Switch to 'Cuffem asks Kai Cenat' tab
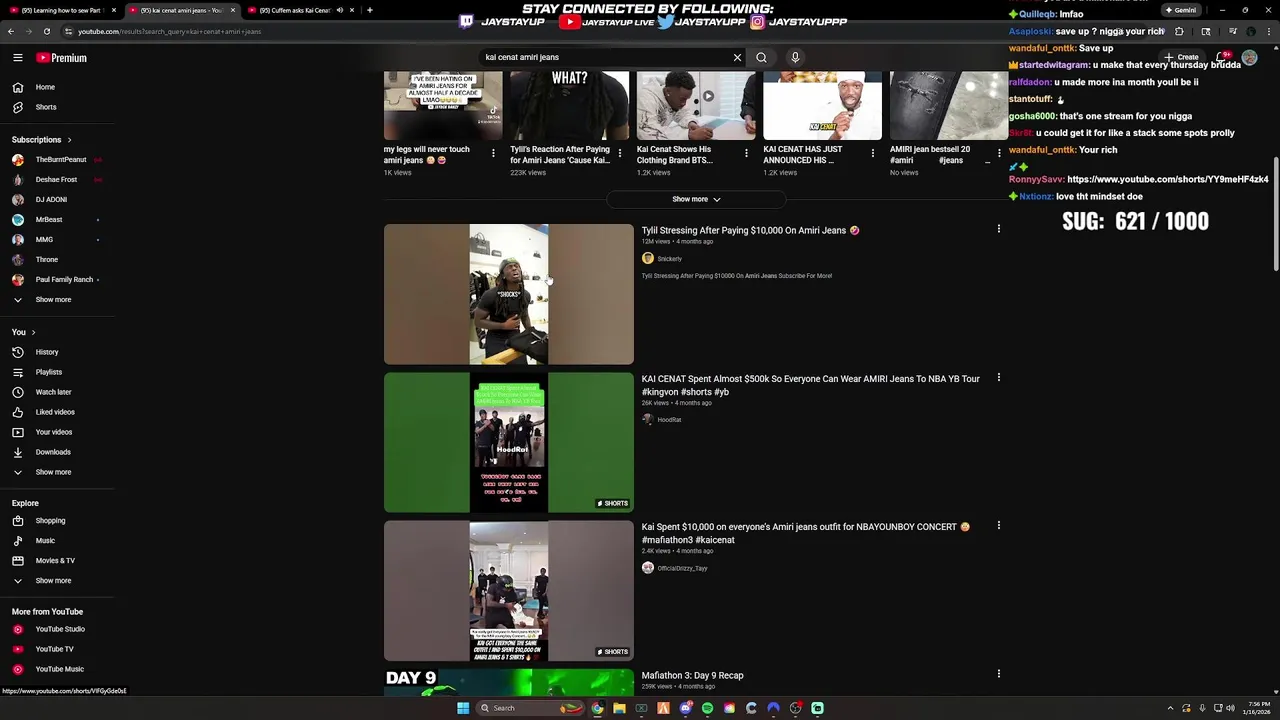Viewport: 1280px width, 720px height. coord(295,10)
